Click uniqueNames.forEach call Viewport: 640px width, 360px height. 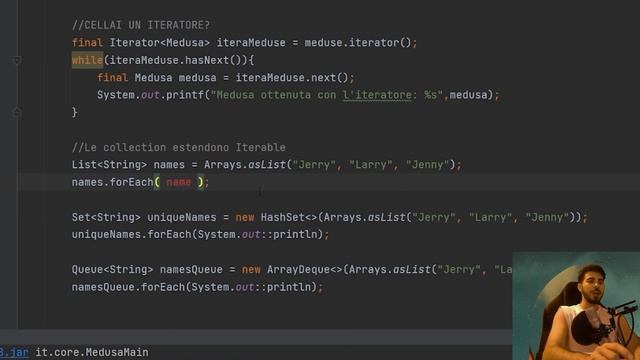point(132,234)
